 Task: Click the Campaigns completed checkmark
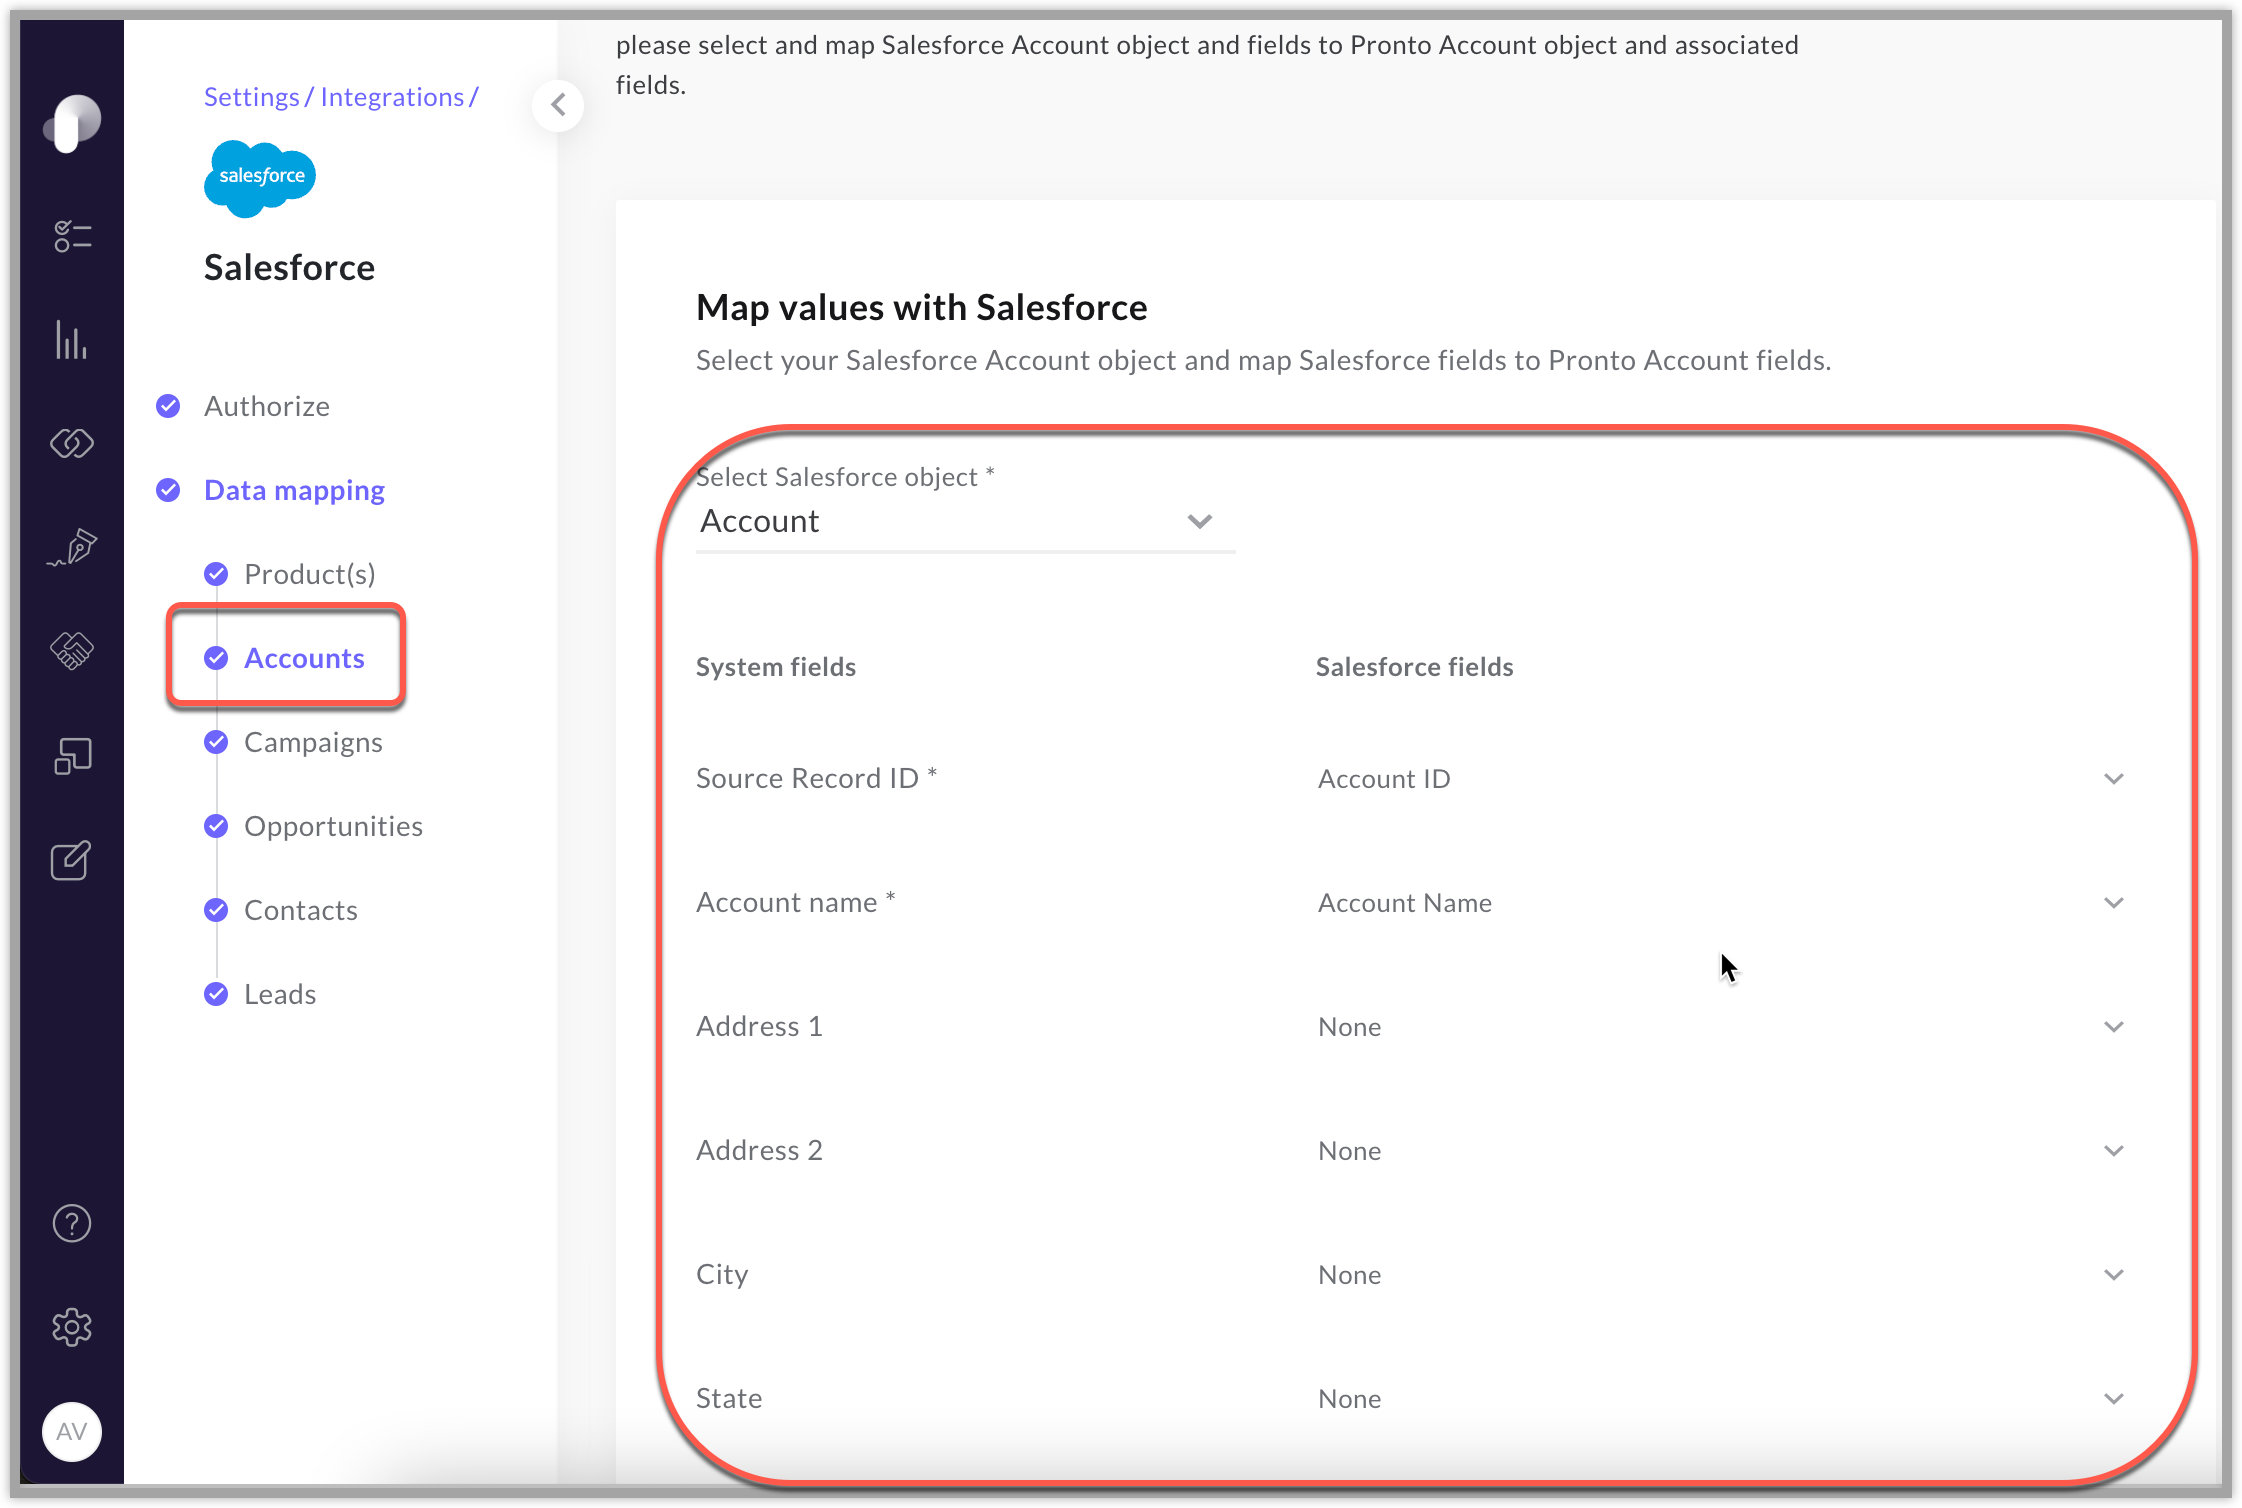(x=216, y=742)
